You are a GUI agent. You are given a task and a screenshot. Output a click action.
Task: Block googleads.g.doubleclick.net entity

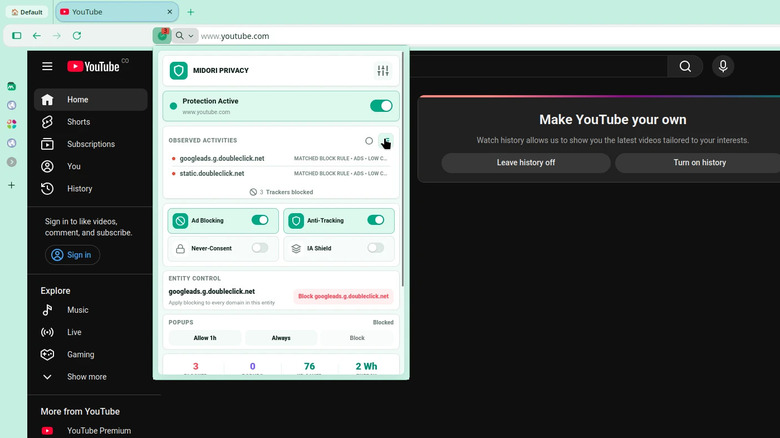tap(343, 296)
